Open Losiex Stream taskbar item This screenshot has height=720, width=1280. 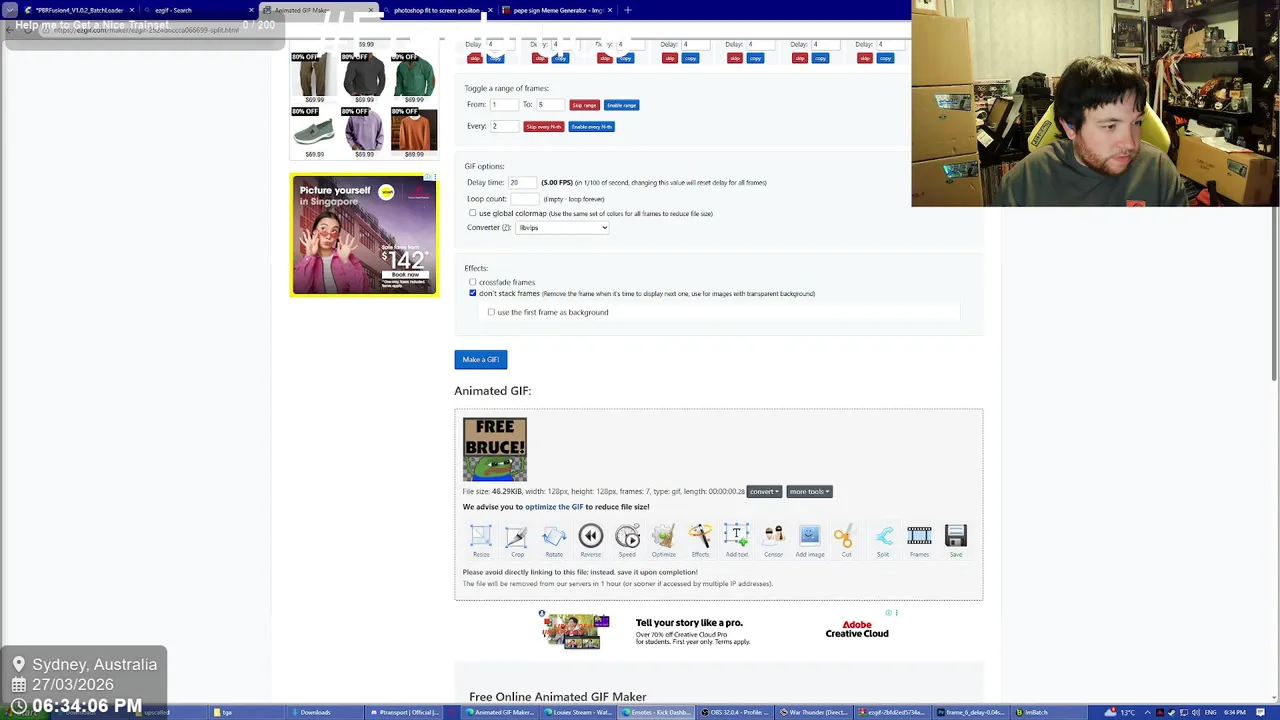pyautogui.click(x=579, y=712)
